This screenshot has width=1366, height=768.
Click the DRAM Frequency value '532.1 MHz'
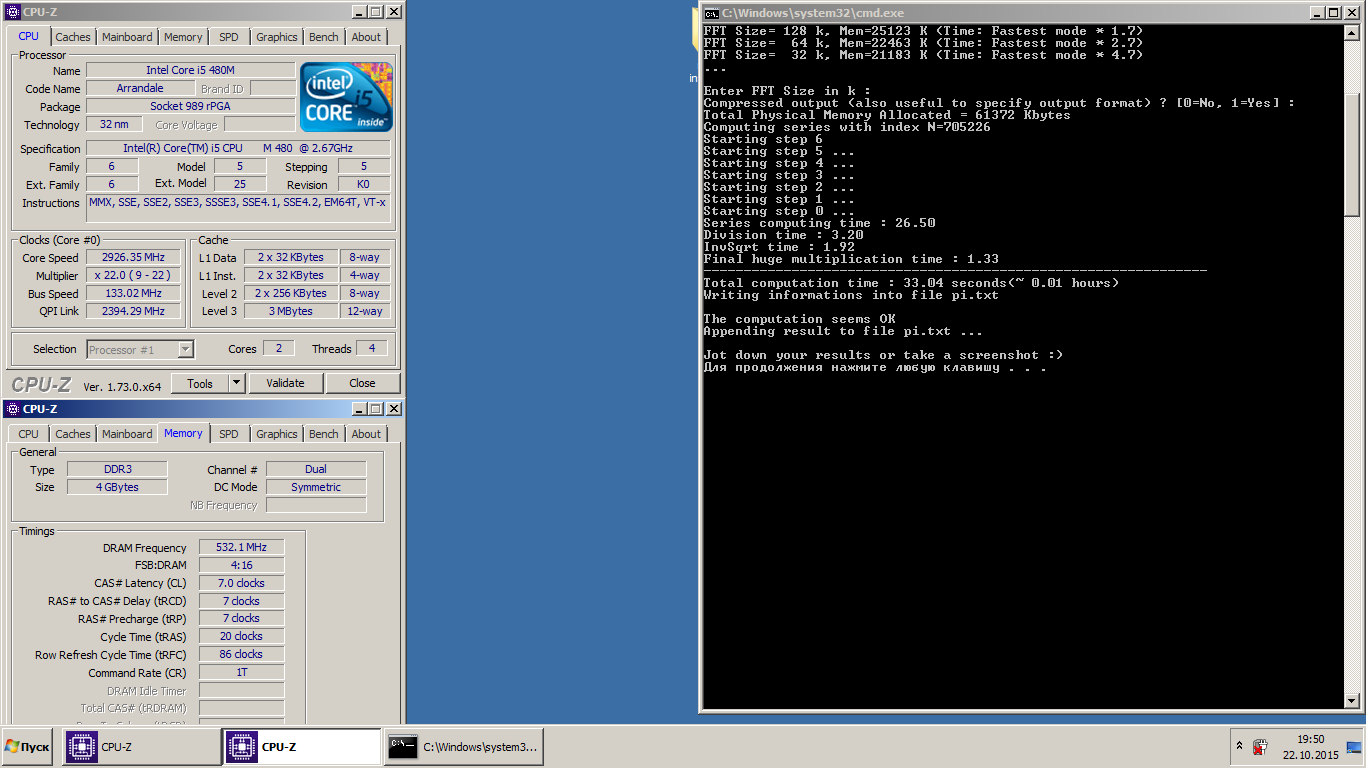(242, 547)
